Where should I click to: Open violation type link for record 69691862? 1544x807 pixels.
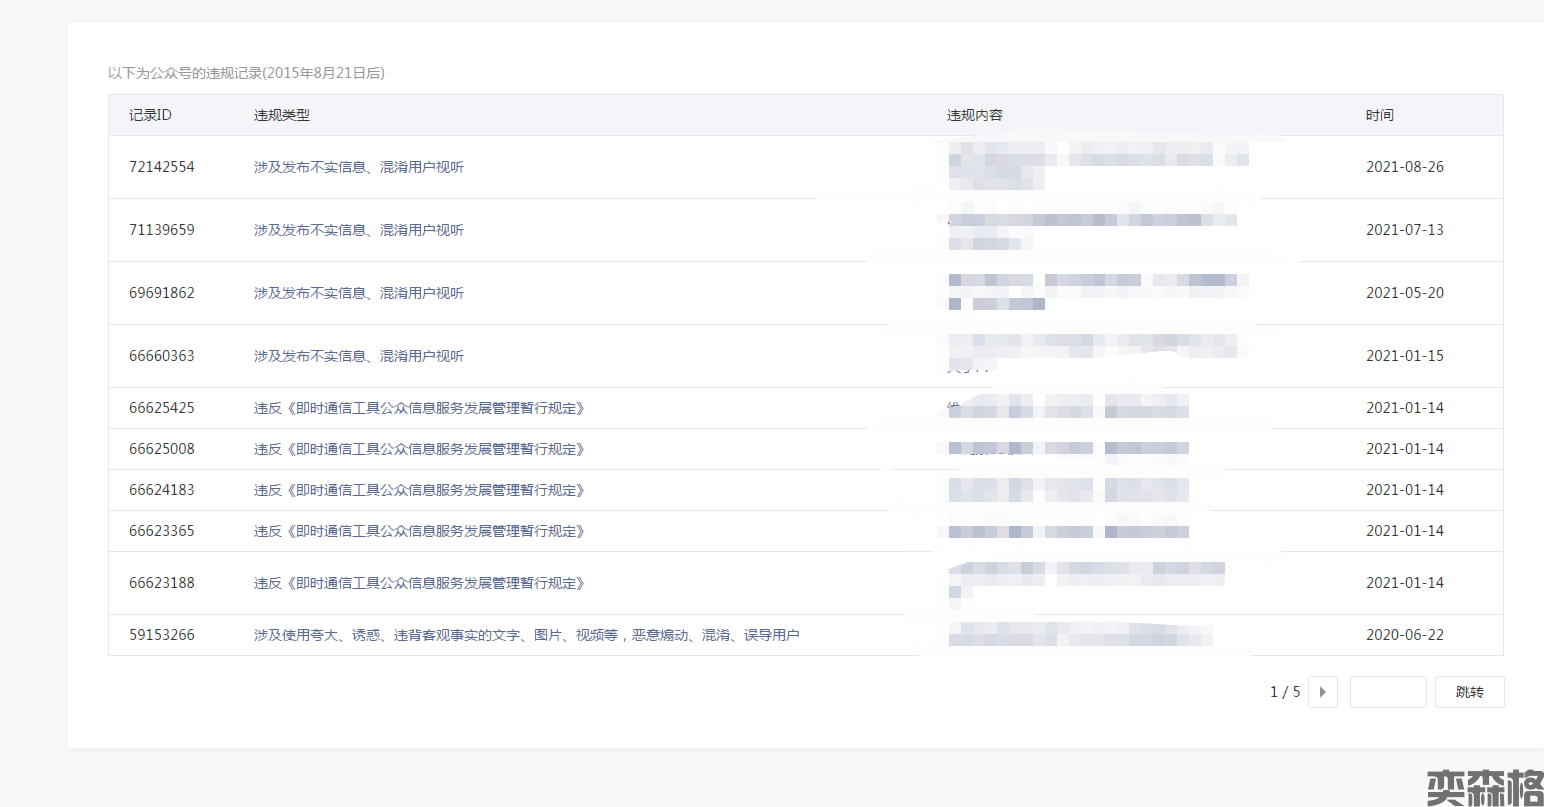pyautogui.click(x=358, y=293)
